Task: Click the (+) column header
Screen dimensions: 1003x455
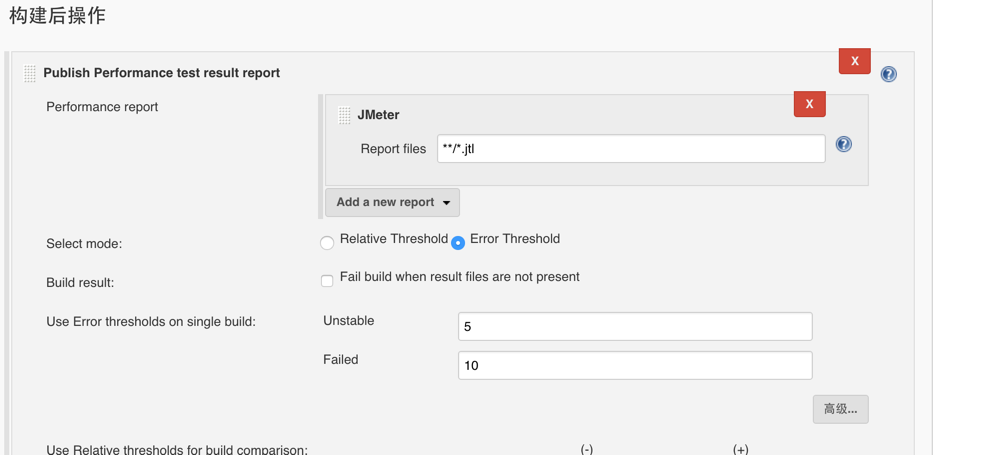Action: pyautogui.click(x=740, y=449)
